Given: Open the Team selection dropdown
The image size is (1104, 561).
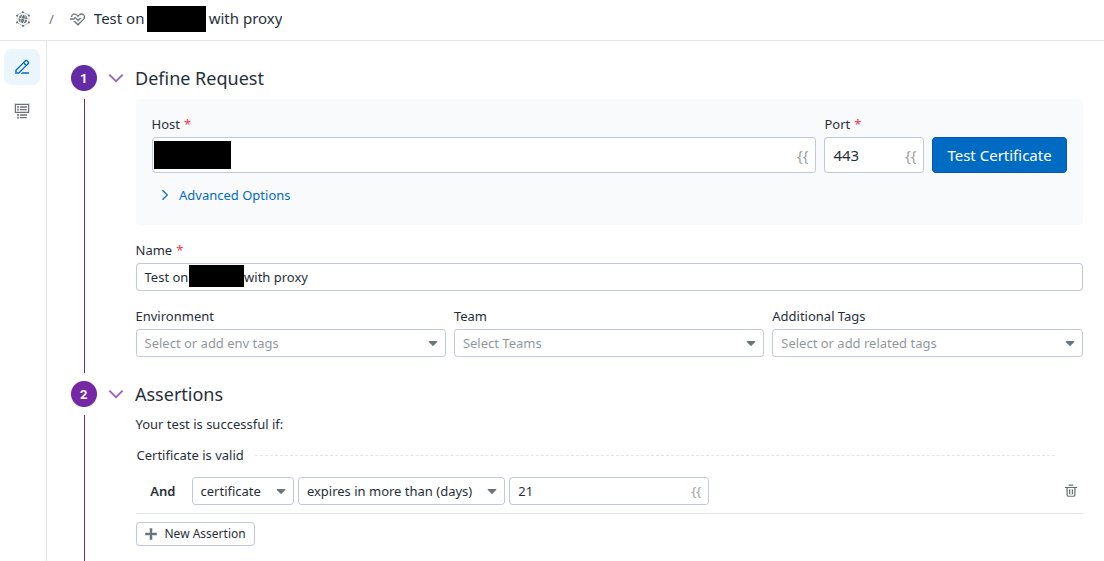Looking at the screenshot, I should point(608,343).
